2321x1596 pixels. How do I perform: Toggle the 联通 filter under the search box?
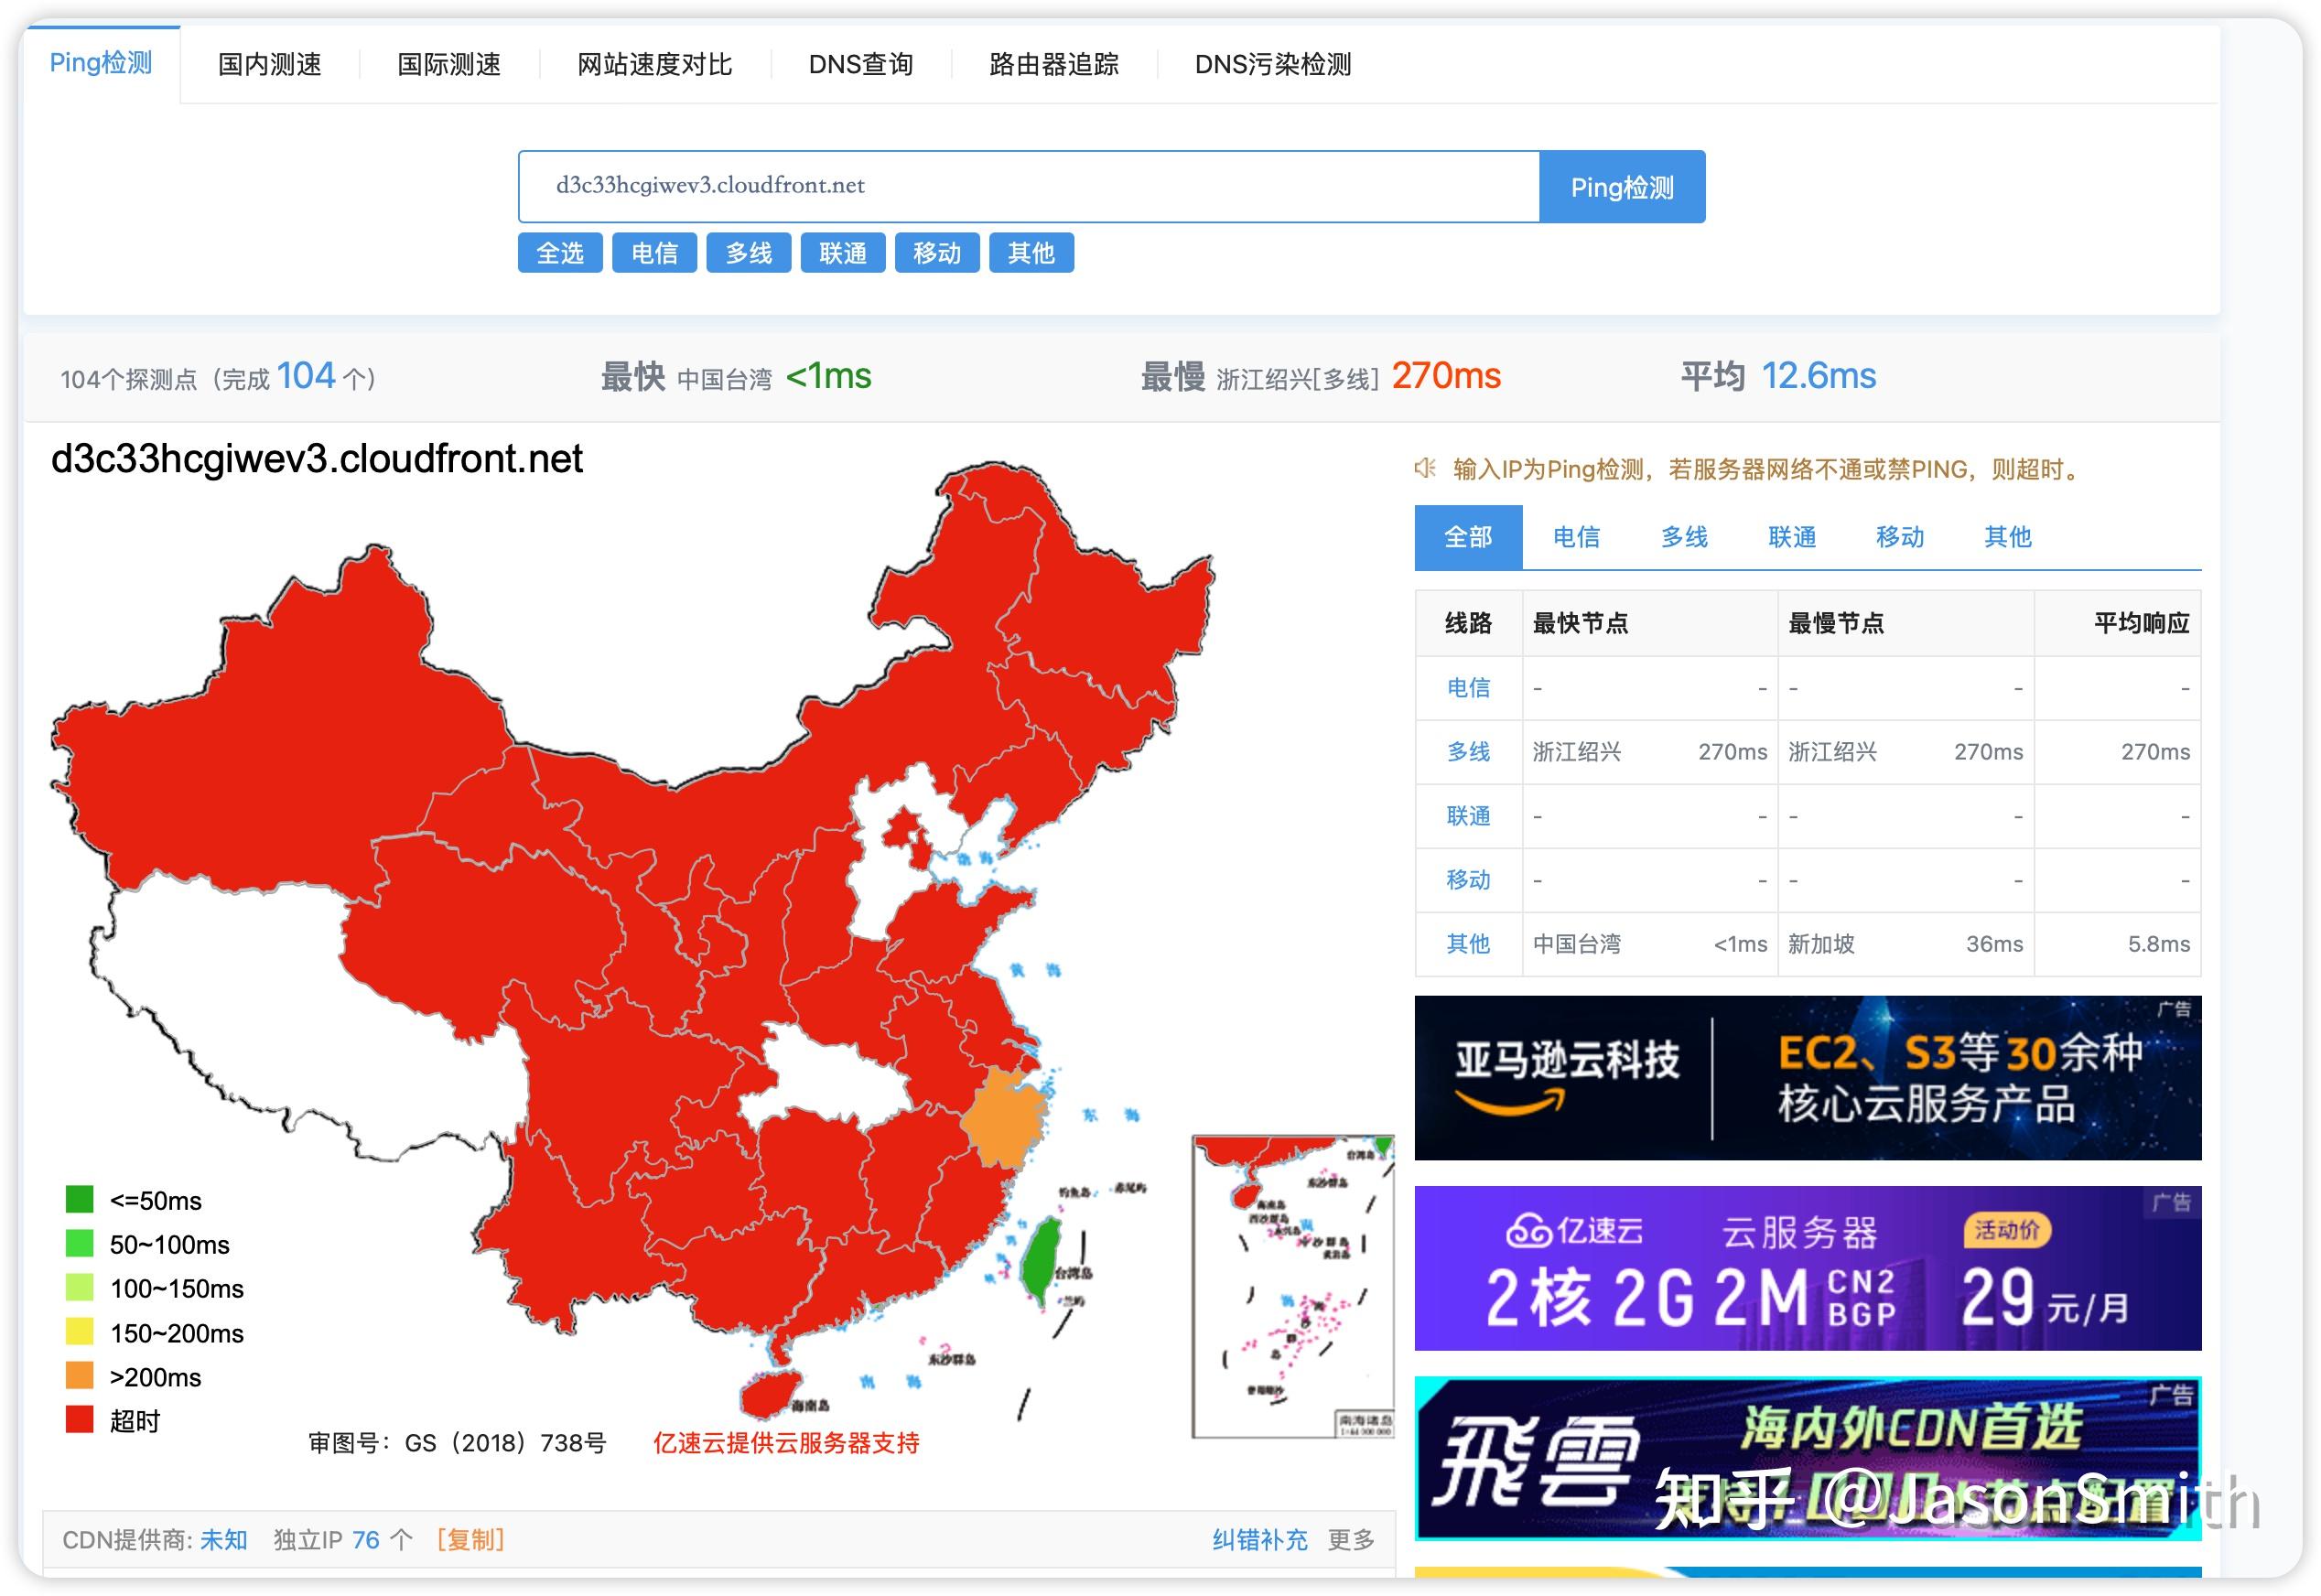(843, 253)
